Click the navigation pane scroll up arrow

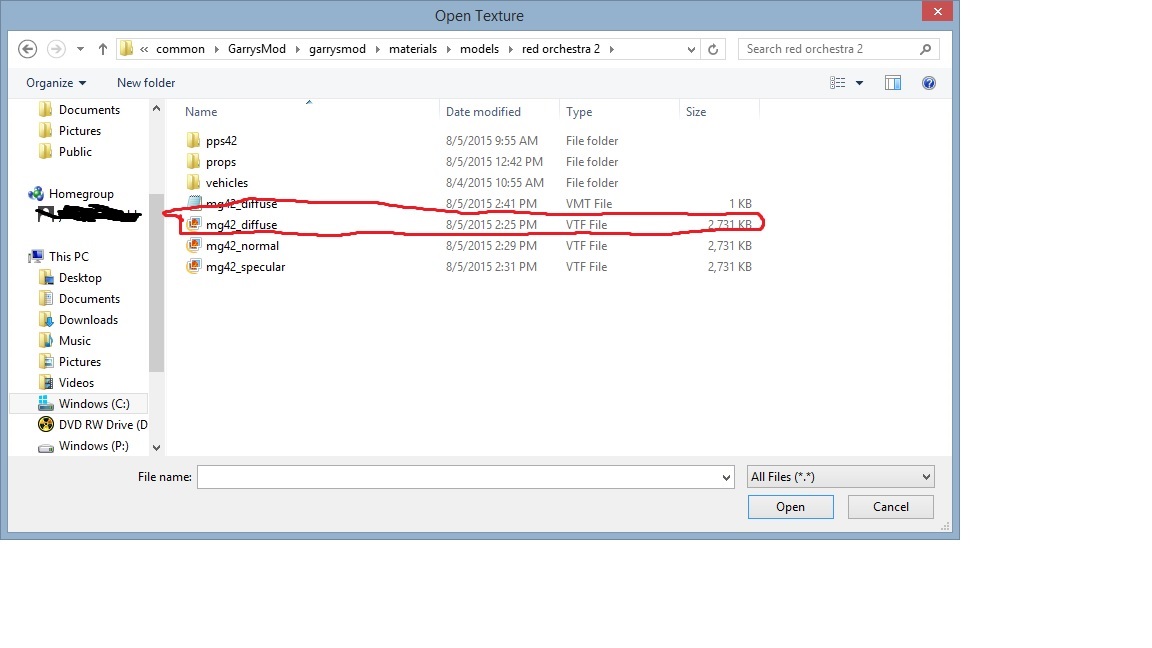[156, 109]
